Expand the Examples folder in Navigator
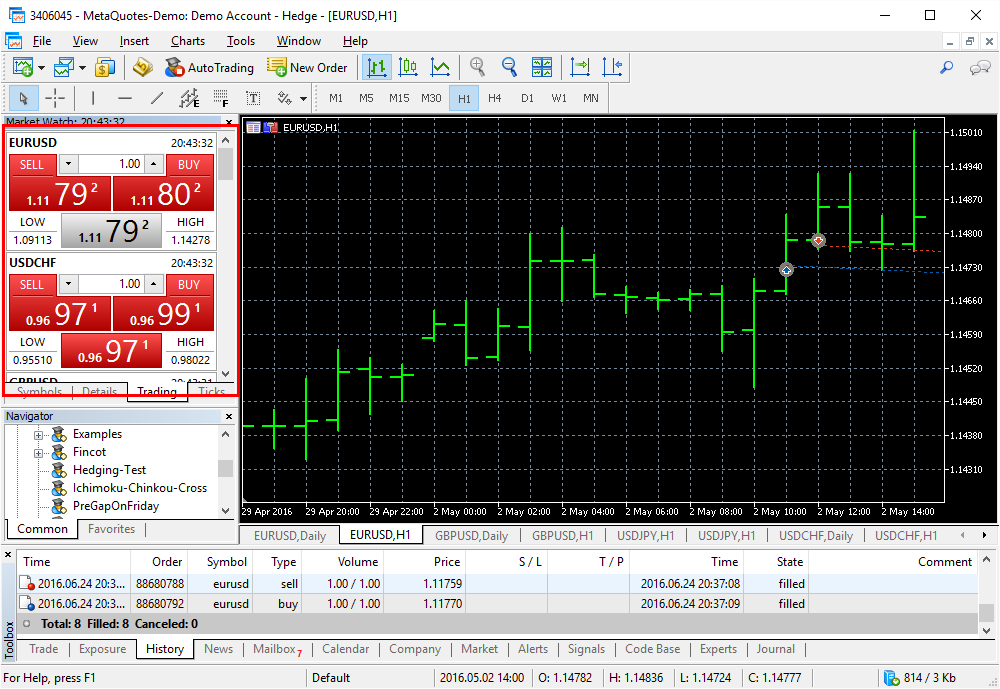1000x689 pixels. tap(40, 435)
